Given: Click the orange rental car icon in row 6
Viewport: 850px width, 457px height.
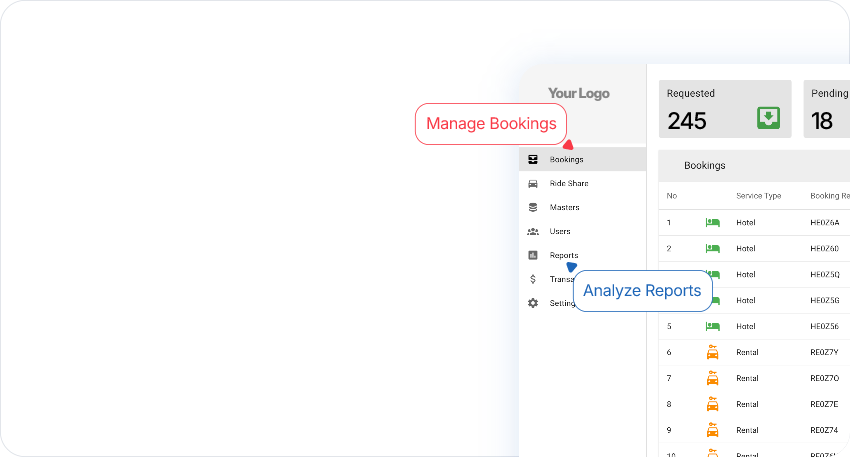Looking at the screenshot, I should tap(712, 352).
